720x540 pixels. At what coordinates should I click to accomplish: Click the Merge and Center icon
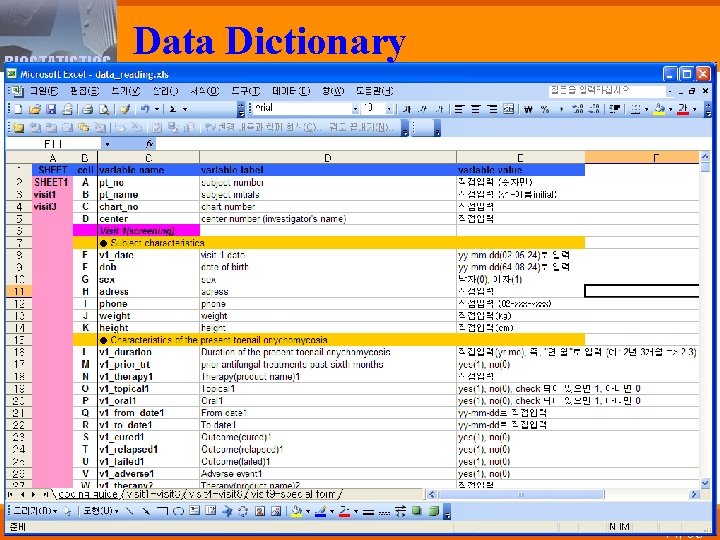tap(509, 109)
